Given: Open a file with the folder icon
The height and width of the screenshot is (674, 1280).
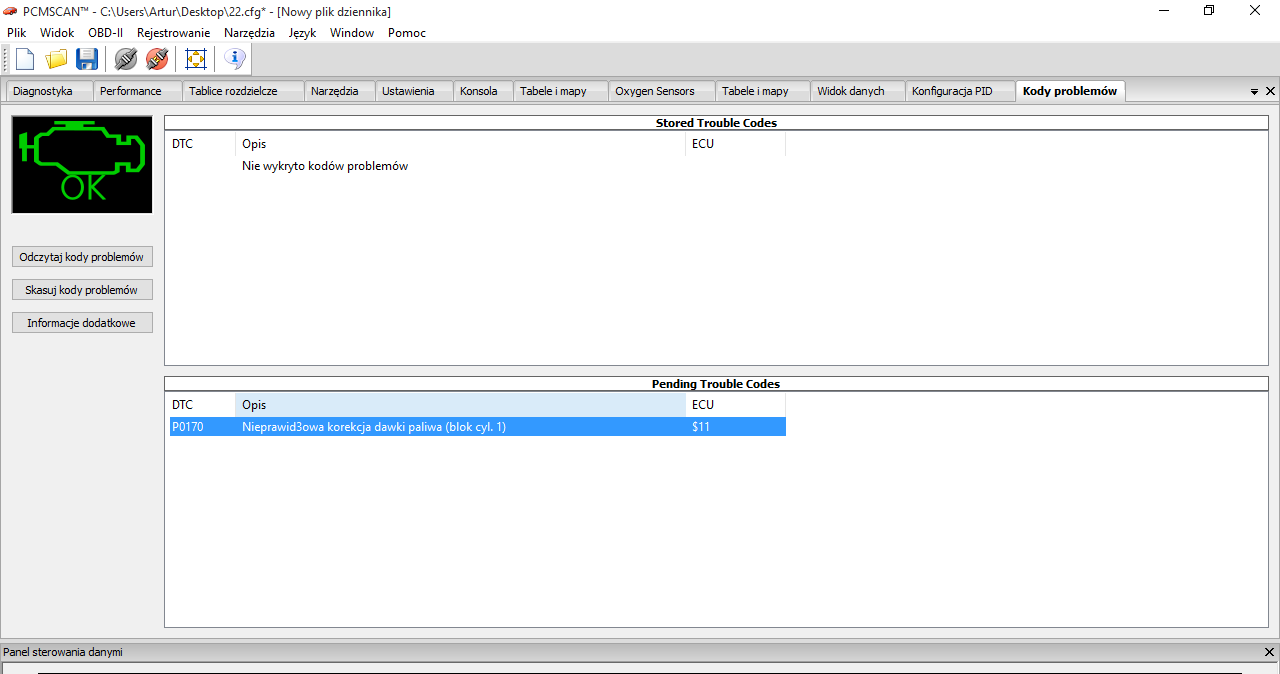Looking at the screenshot, I should [56, 60].
